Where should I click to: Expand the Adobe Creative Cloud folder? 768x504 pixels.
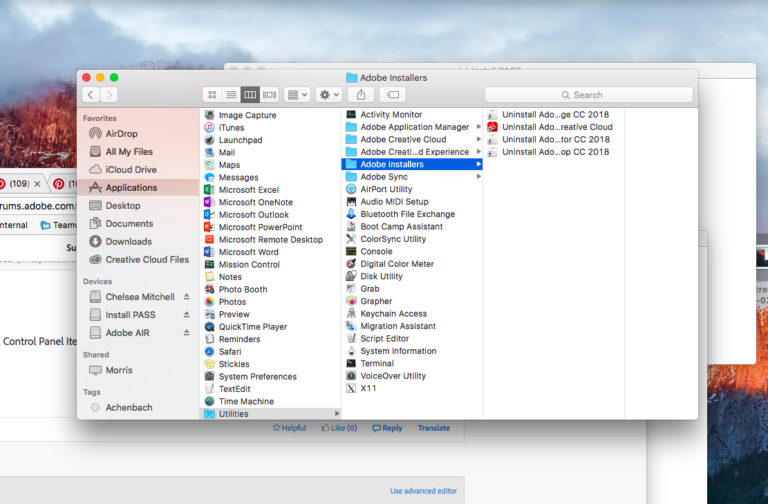pos(479,140)
